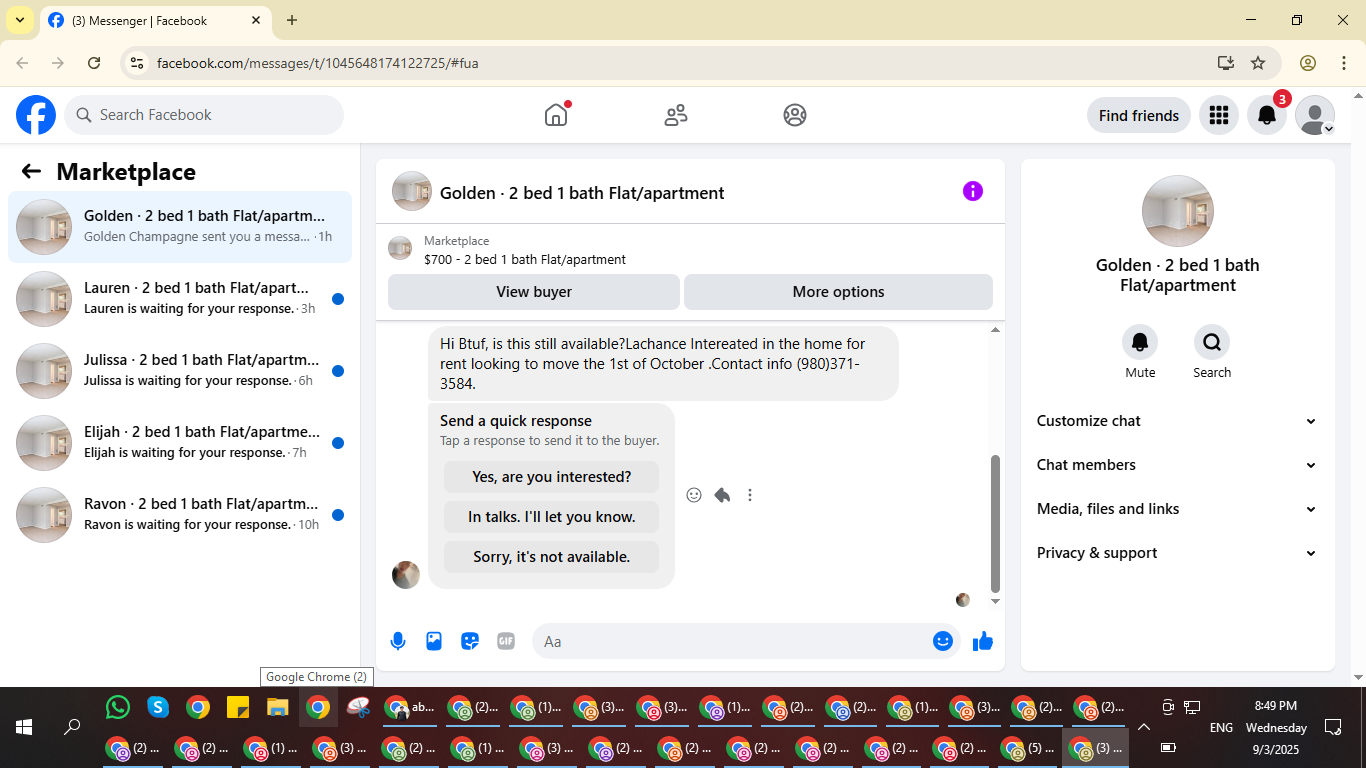Viewport: 1366px width, 768px height.
Task: Bookmark this page with the star
Action: point(1258,63)
